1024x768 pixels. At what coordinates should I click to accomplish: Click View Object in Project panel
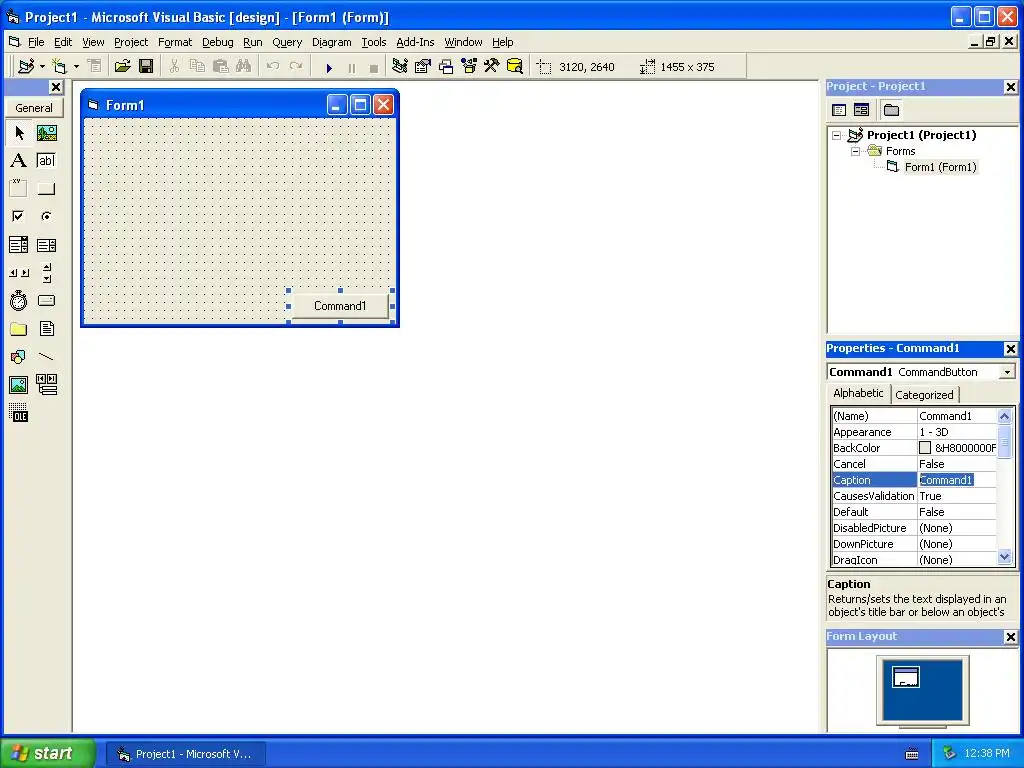click(x=861, y=110)
